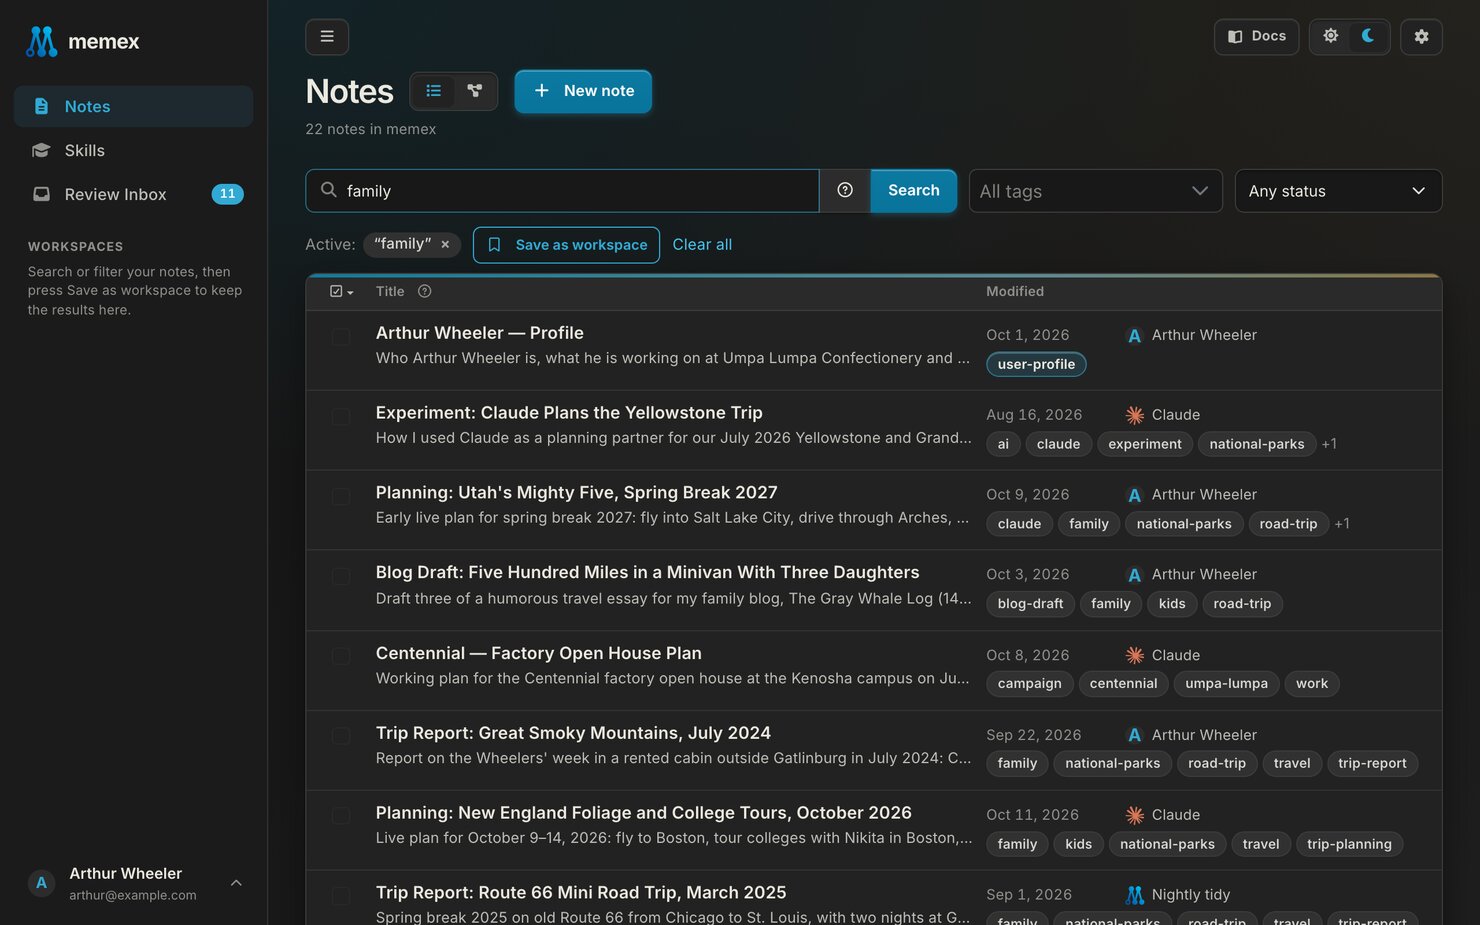This screenshot has height=925, width=1480.
Task: Check the Utah's Mighty Five planning note
Action: click(x=341, y=497)
